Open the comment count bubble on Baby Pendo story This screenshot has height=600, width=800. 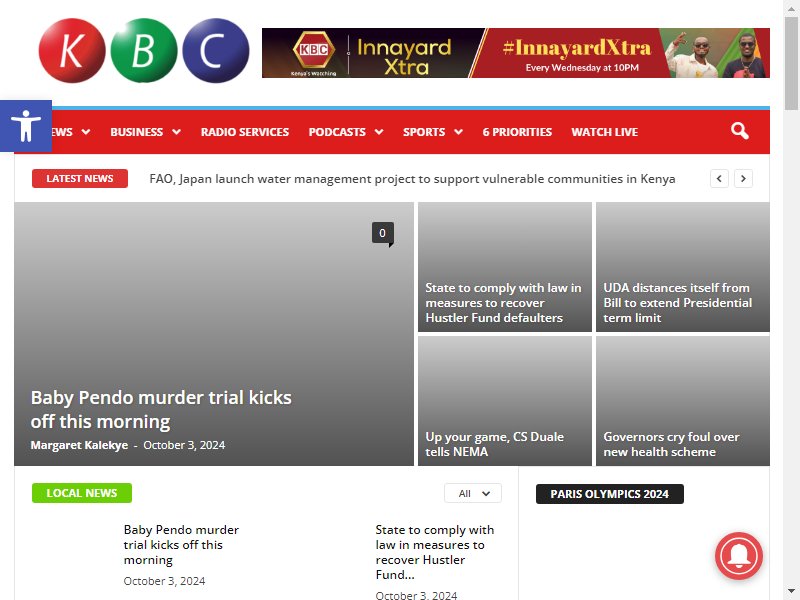tap(383, 234)
